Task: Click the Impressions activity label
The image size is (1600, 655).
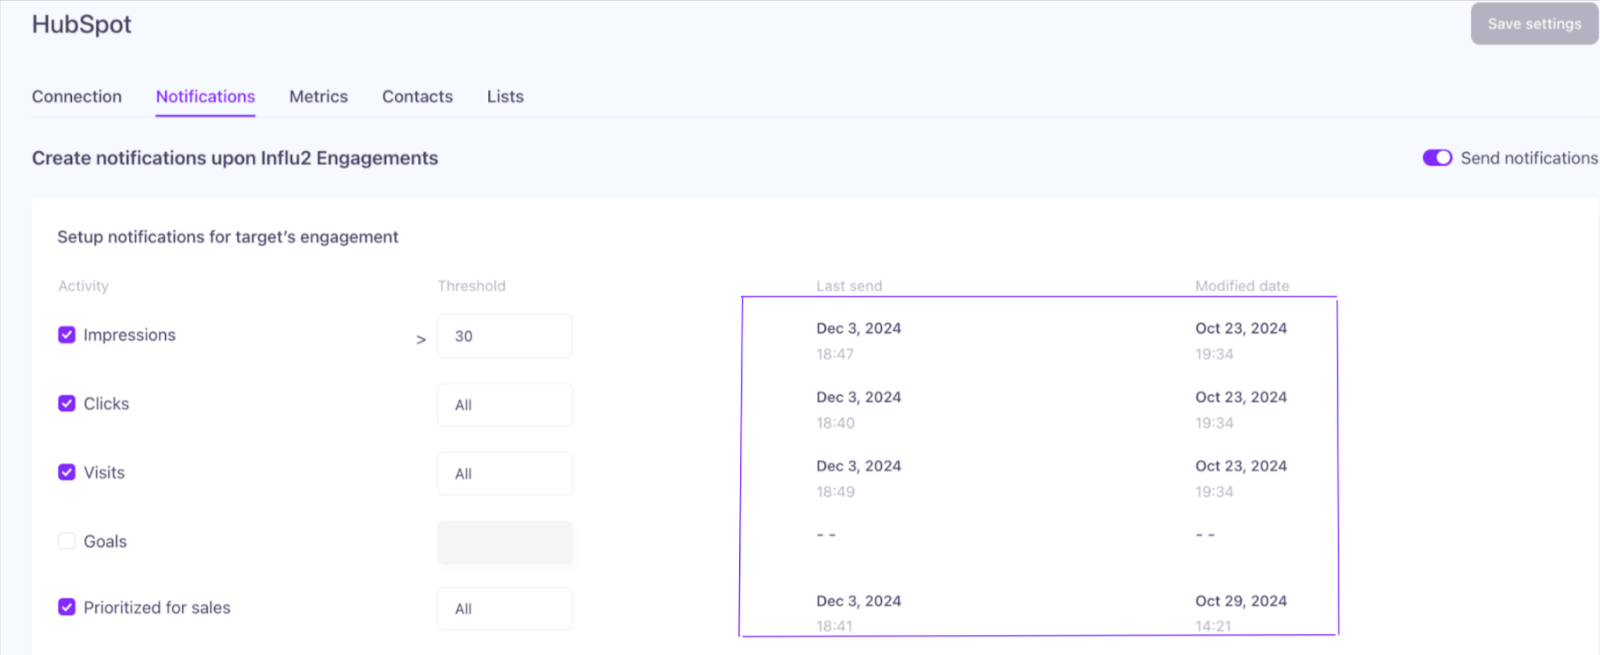Action: 129,335
